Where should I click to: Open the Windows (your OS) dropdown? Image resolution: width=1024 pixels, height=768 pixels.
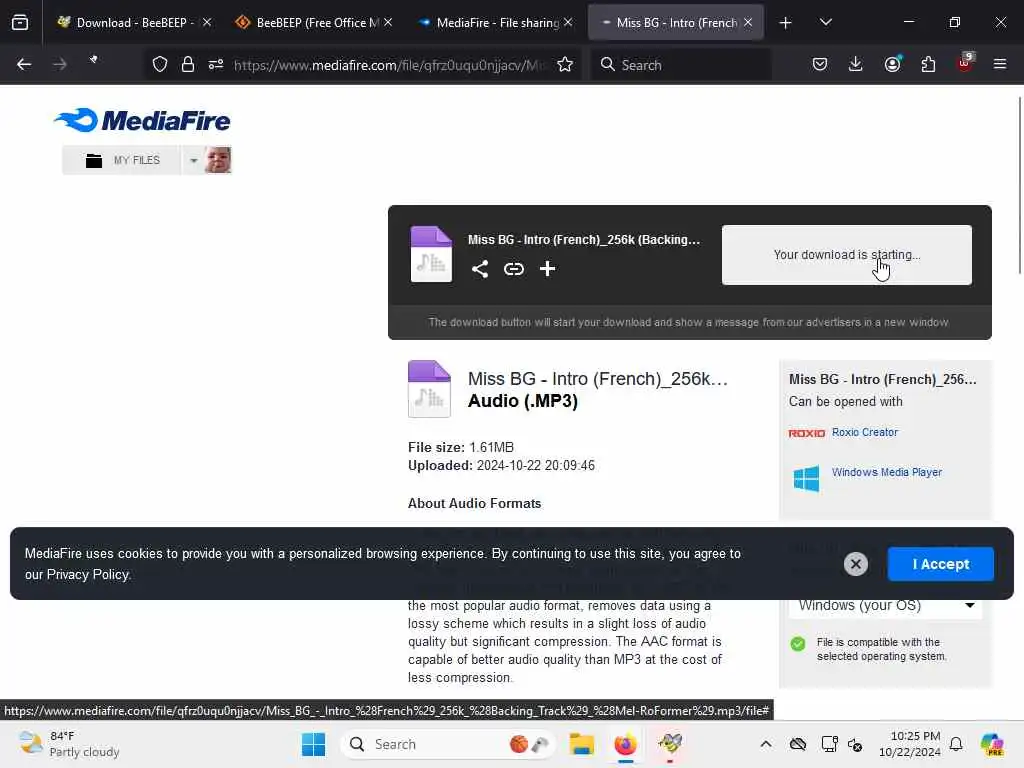886,605
